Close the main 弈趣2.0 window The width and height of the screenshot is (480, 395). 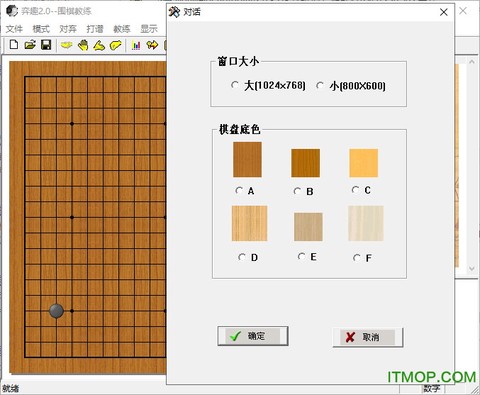(x=463, y=11)
